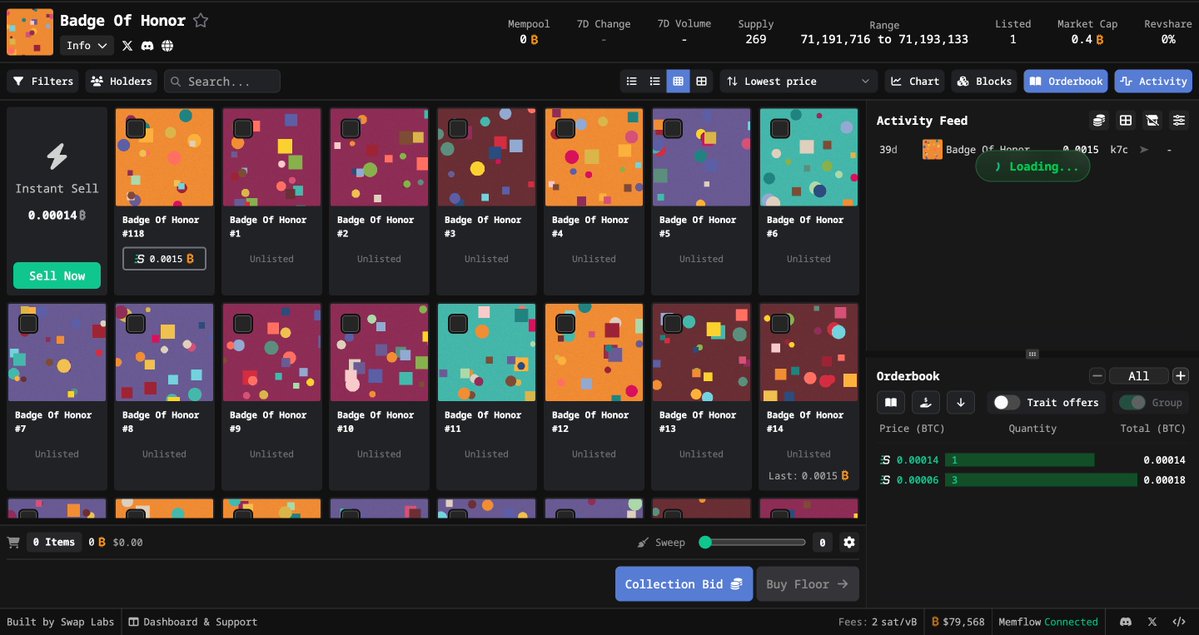Viewport: 1199px width, 635px height.
Task: Open the collection's website globe icon
Action: [167, 46]
